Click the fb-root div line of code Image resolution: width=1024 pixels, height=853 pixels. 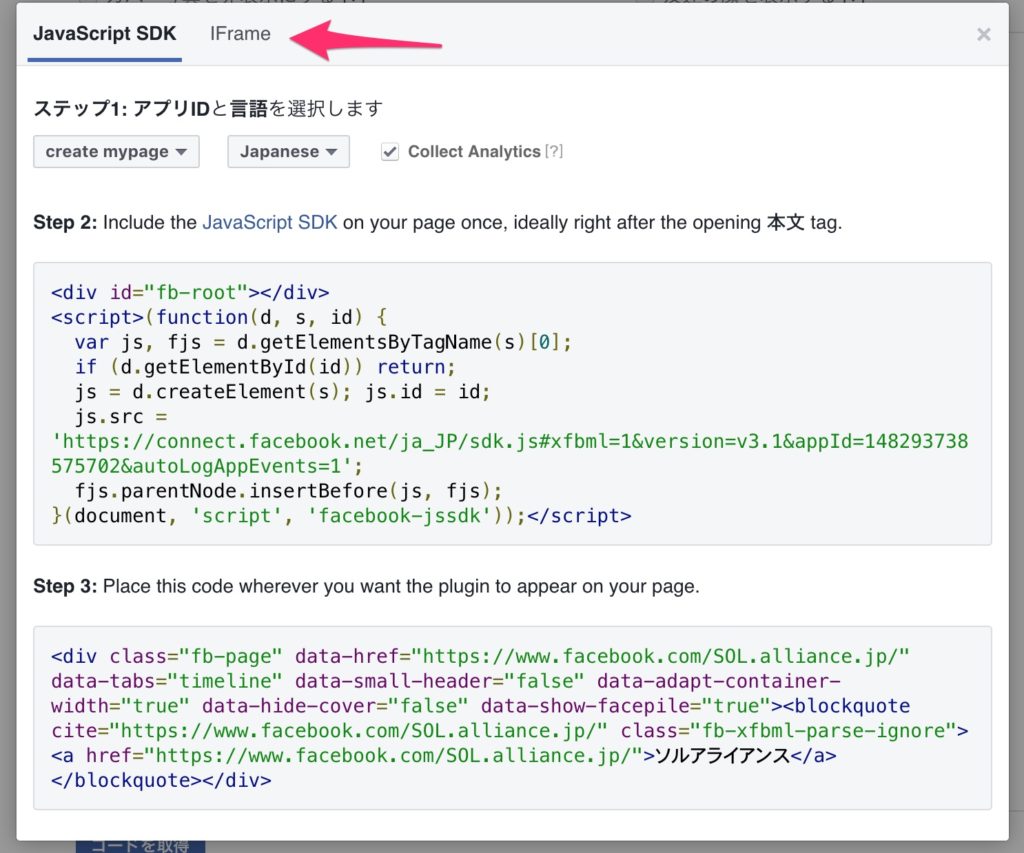click(190, 293)
